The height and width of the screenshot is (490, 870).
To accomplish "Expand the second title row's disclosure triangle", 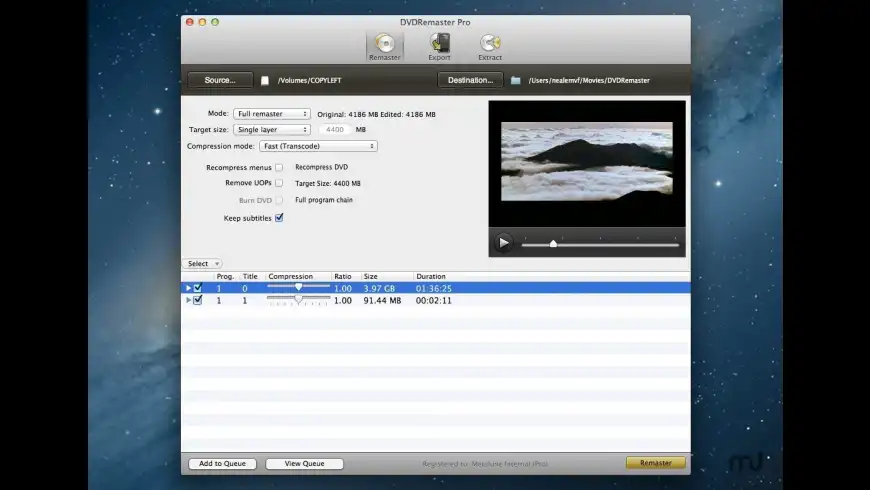I will pos(188,300).
